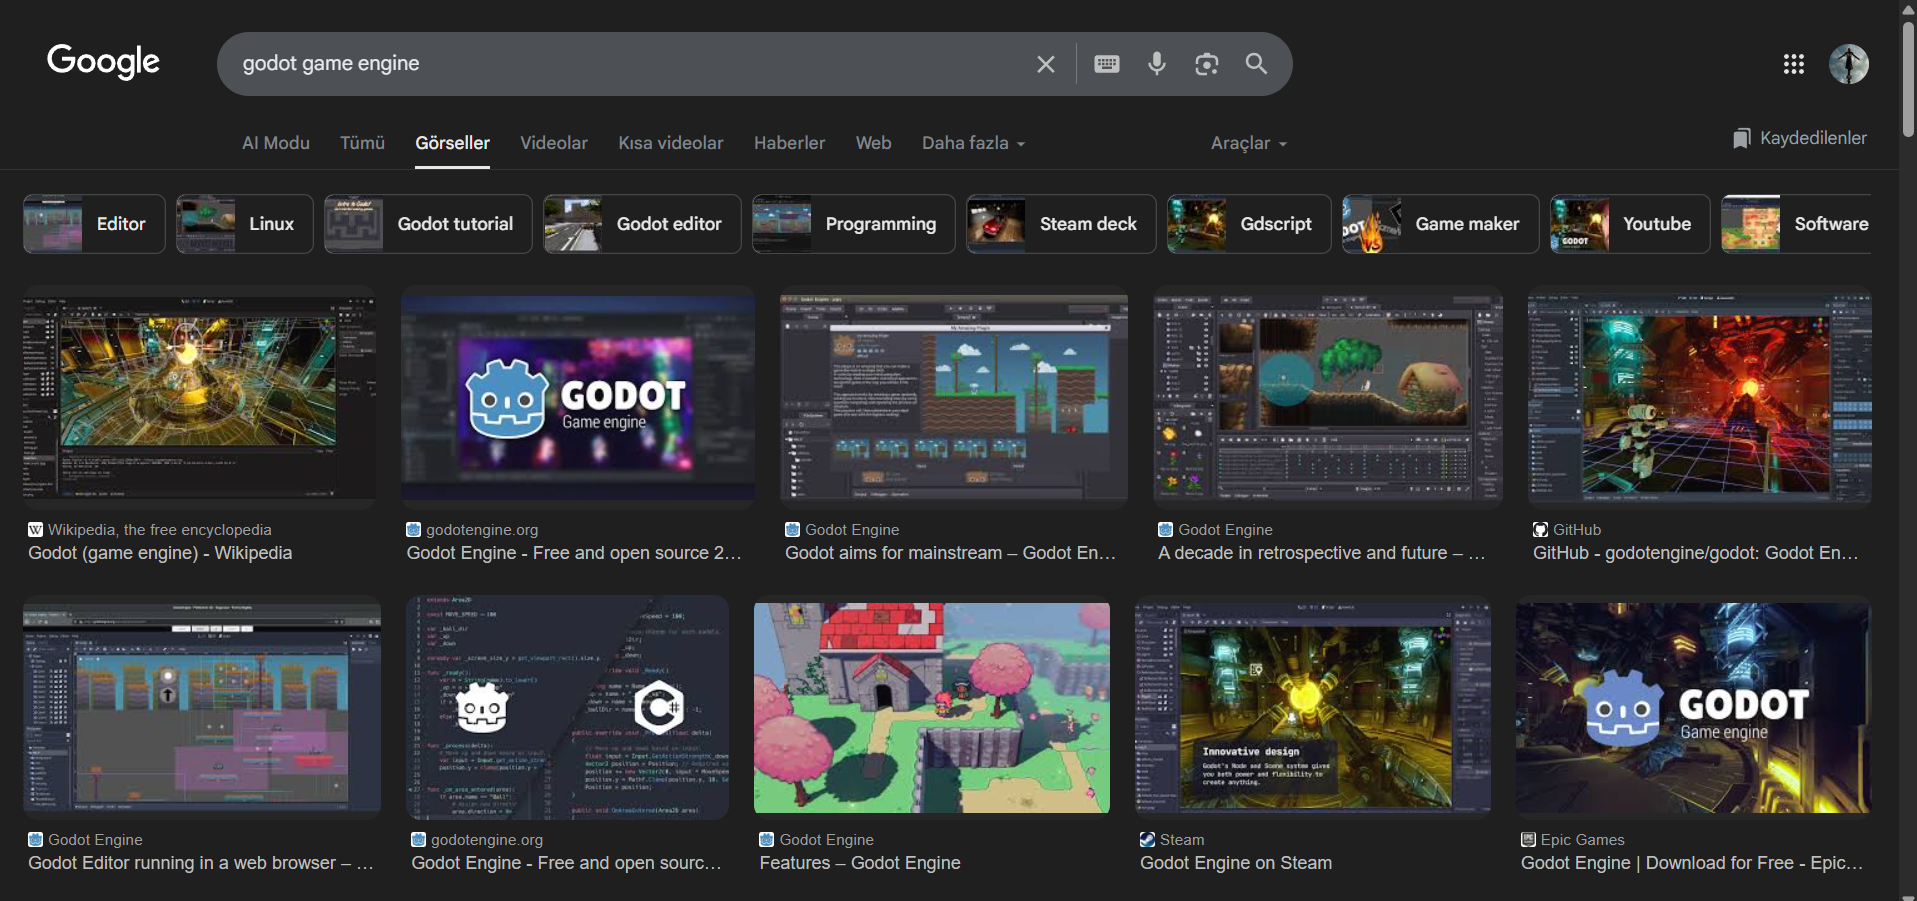Expand the Daha fazla menu
The height and width of the screenshot is (901, 1917).
(973, 143)
